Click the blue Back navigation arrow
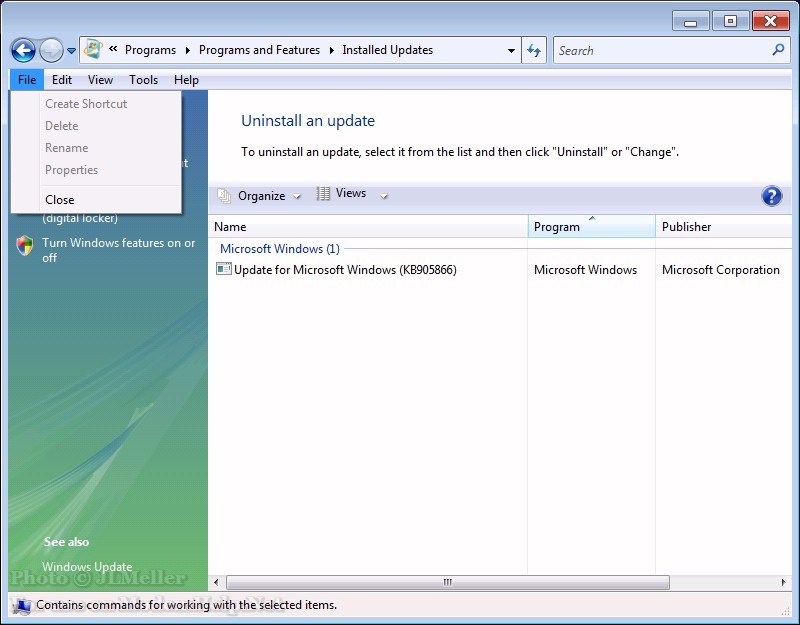The height and width of the screenshot is (625, 800). (23, 50)
